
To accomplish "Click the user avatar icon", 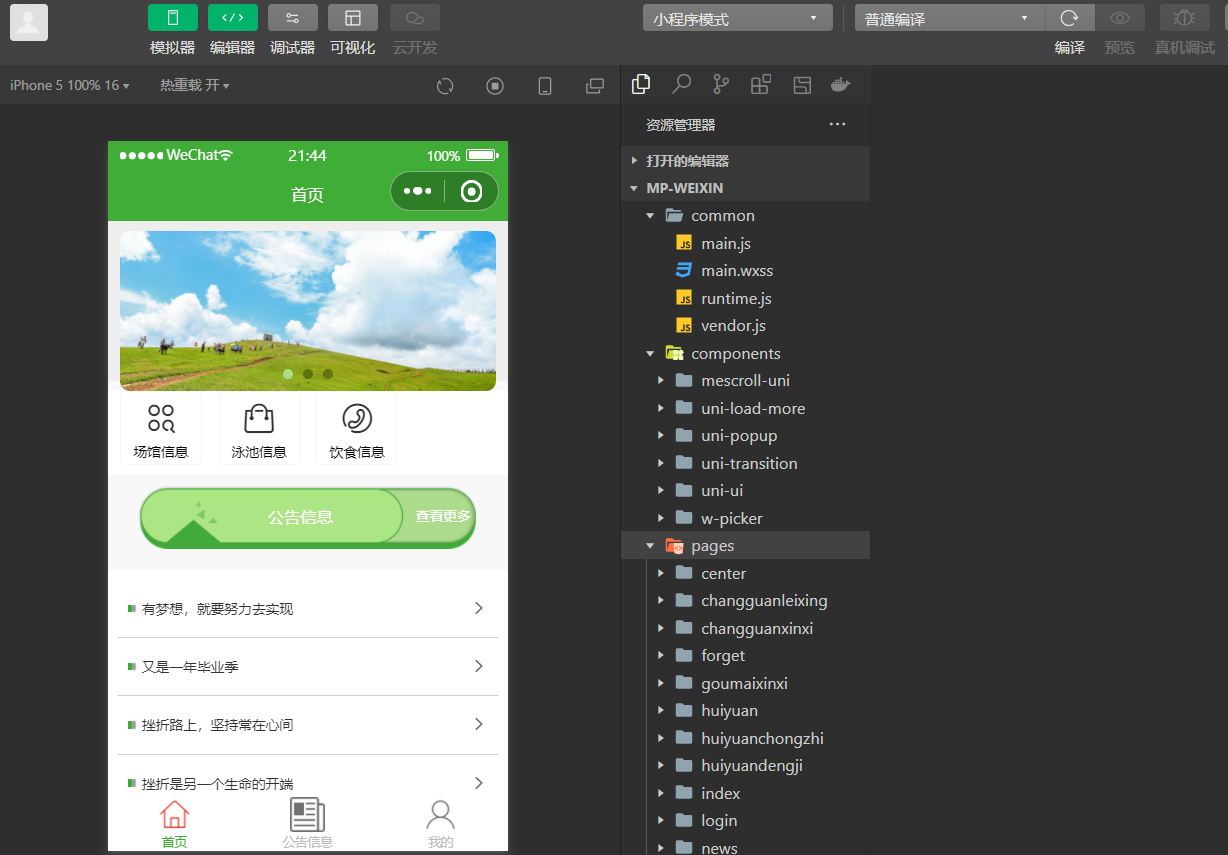I will click(29, 22).
